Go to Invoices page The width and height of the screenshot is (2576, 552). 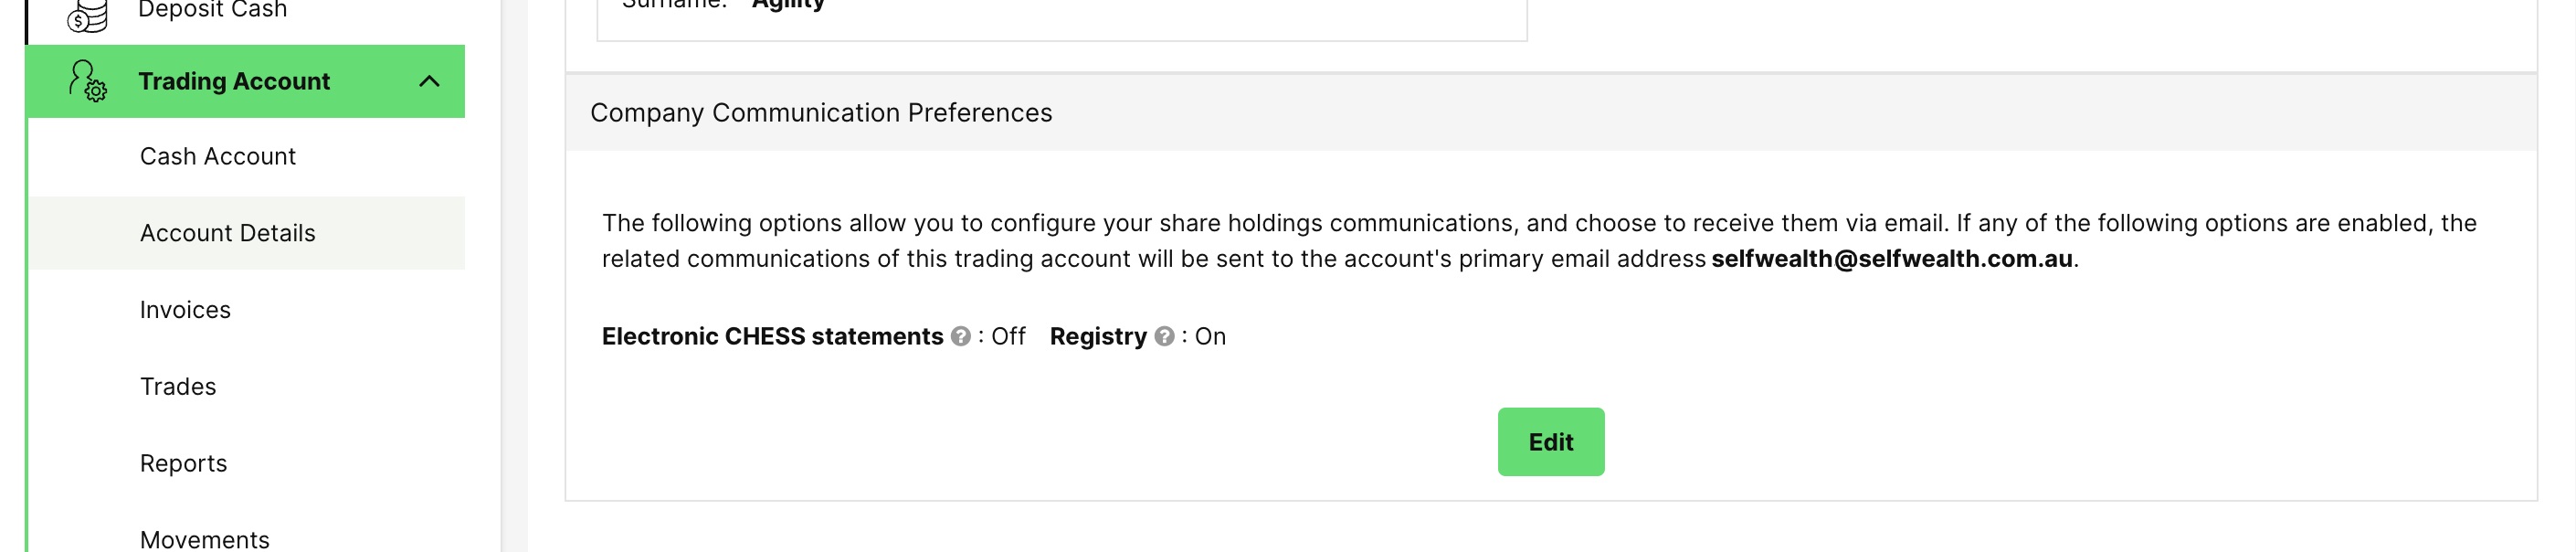(185, 310)
